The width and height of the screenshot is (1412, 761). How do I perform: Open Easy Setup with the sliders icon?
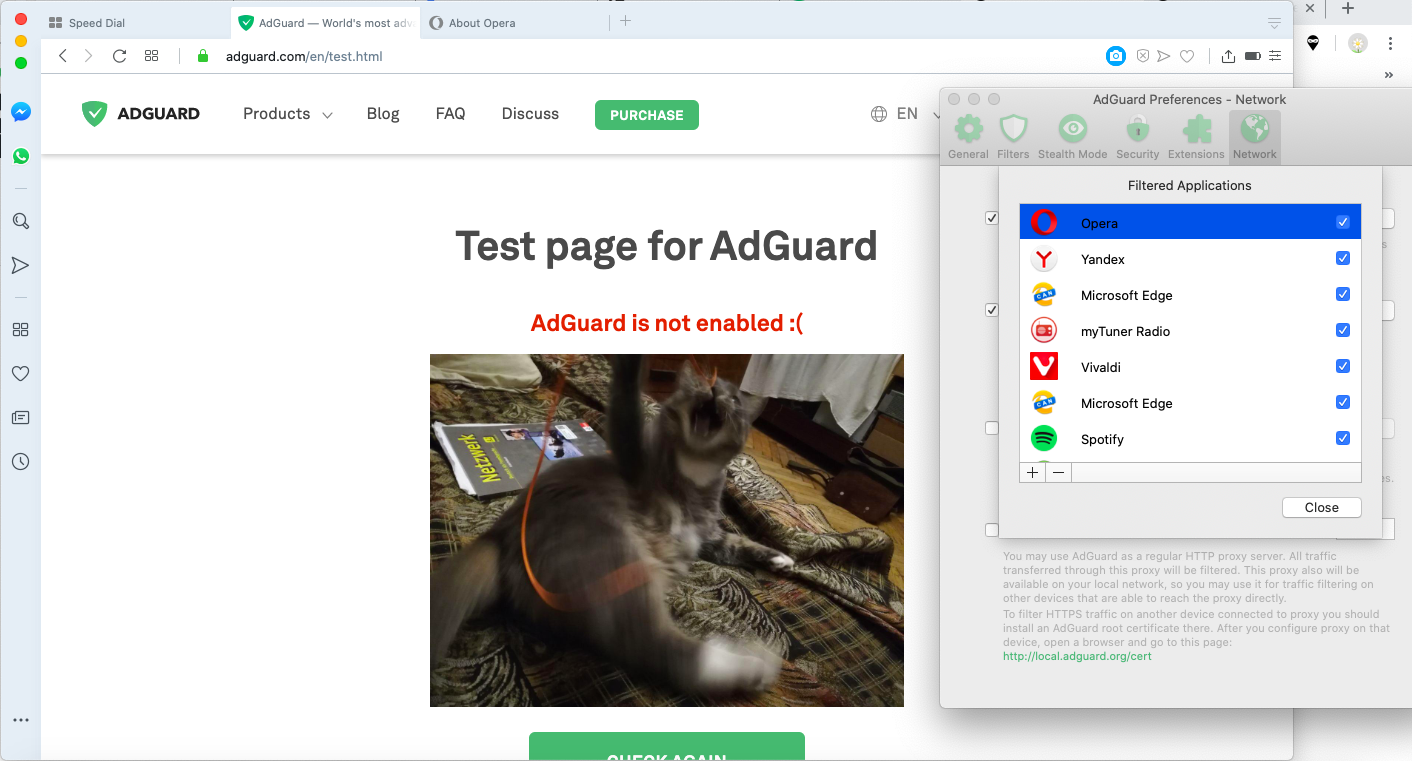point(1275,56)
